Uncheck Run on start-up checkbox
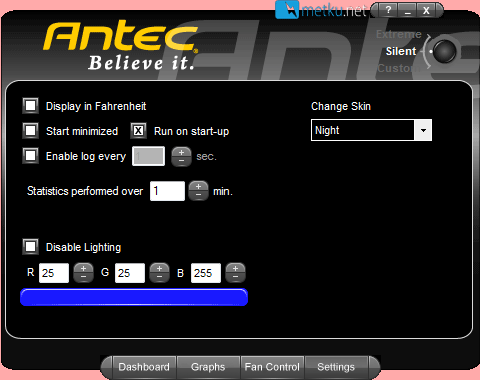480x380 pixels. pyautogui.click(x=138, y=131)
